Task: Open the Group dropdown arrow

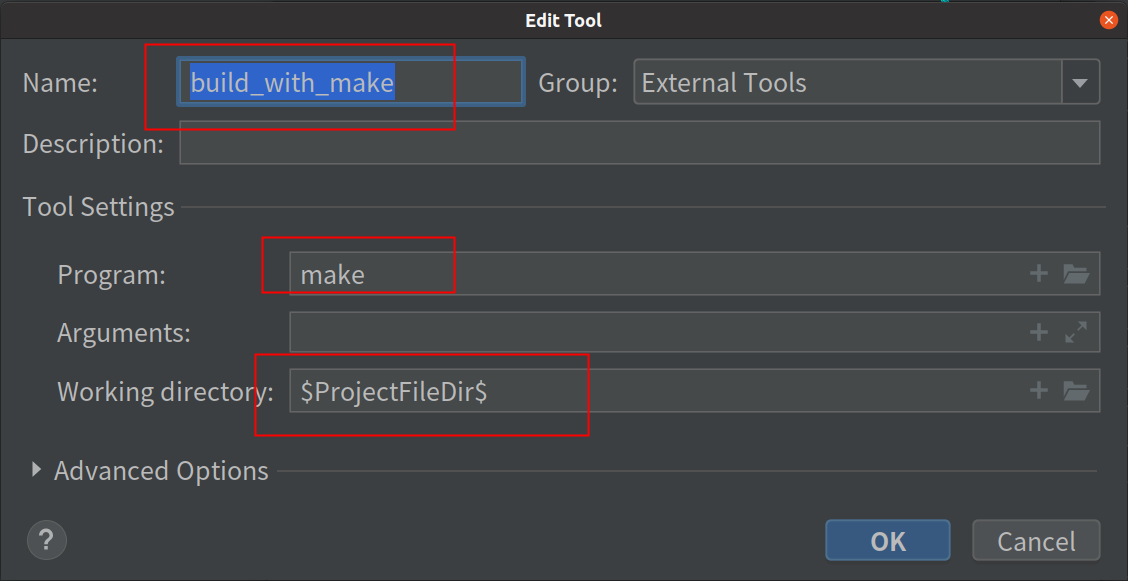Action: coord(1080,83)
